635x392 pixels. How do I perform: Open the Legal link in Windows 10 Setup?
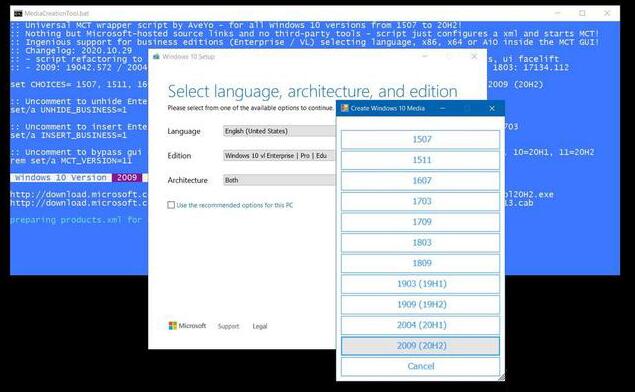[x=260, y=326]
